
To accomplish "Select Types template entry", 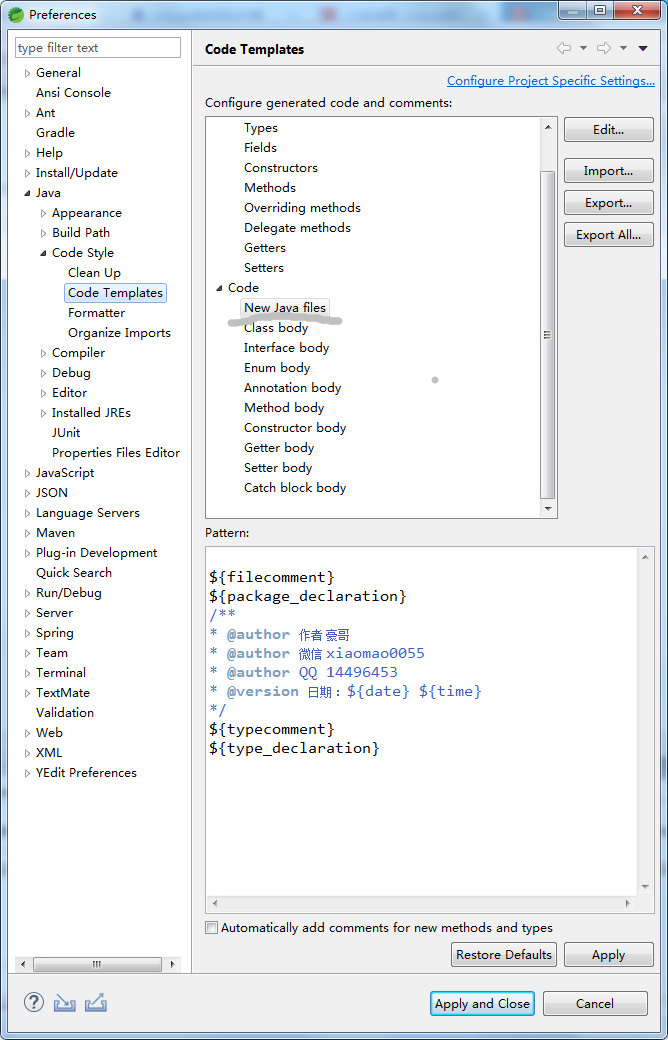I will coord(261,128).
